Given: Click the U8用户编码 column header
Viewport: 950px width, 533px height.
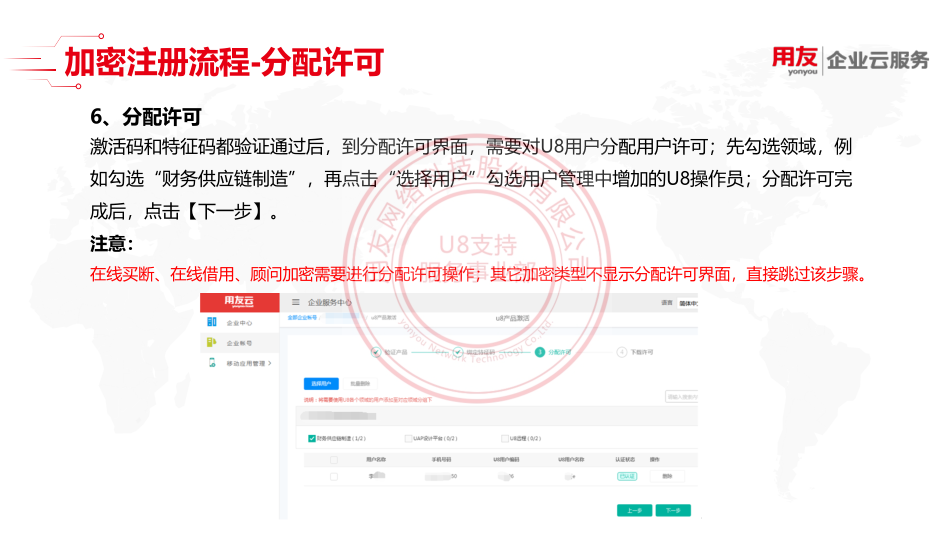Looking at the screenshot, I should click(507, 460).
